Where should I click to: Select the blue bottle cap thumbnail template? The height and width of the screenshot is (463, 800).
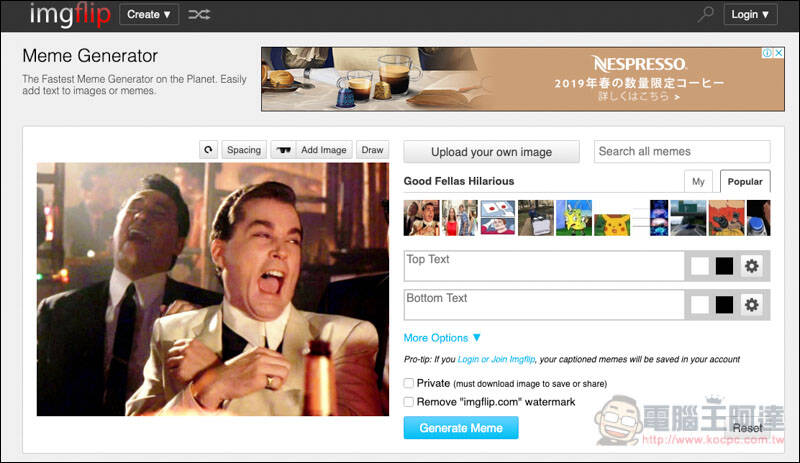(759, 218)
